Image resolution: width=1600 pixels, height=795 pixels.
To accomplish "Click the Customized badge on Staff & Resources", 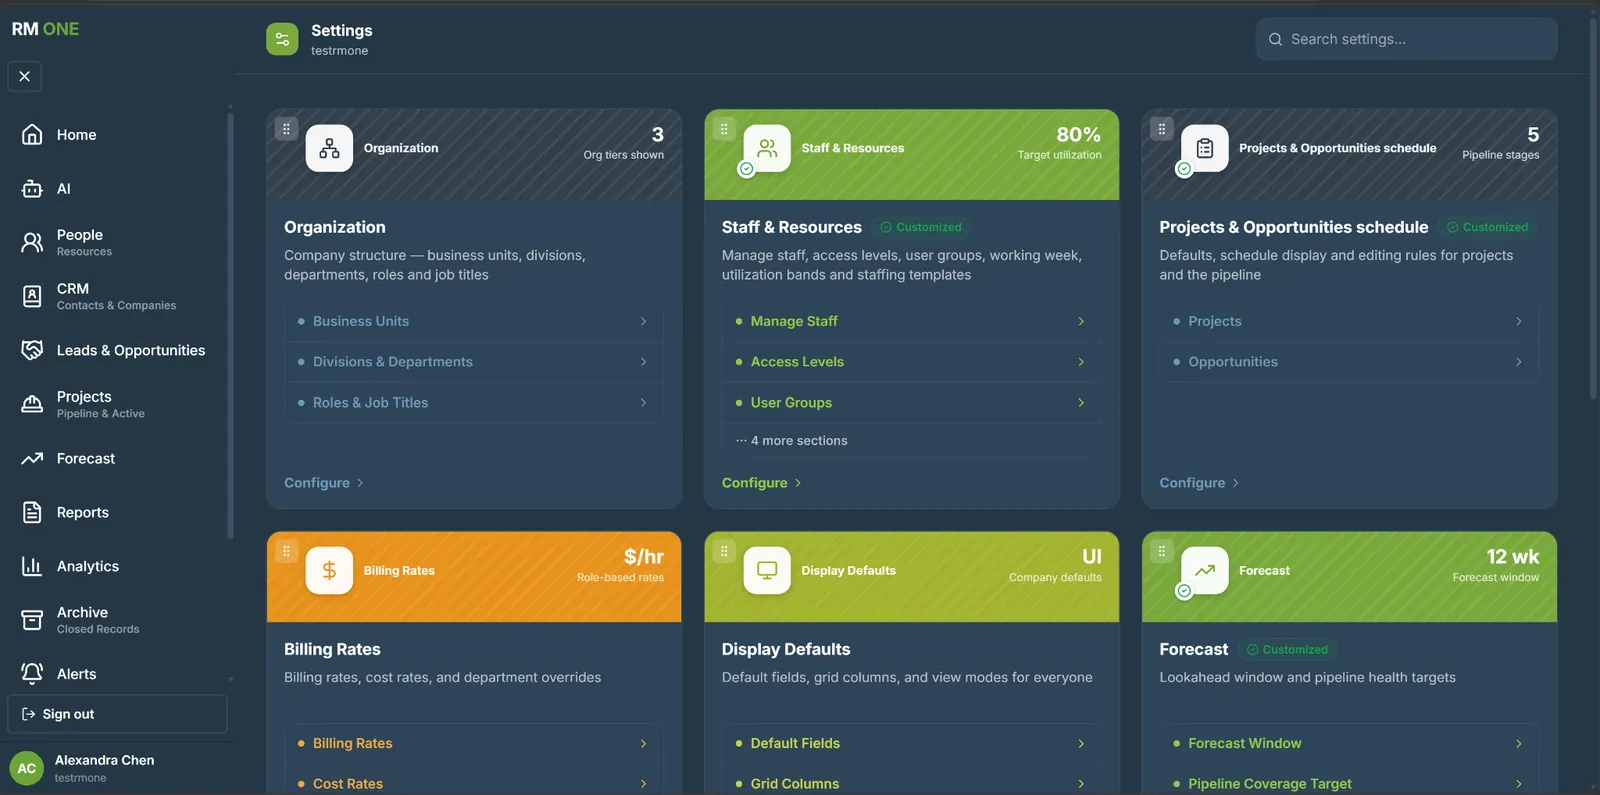I will point(921,227).
